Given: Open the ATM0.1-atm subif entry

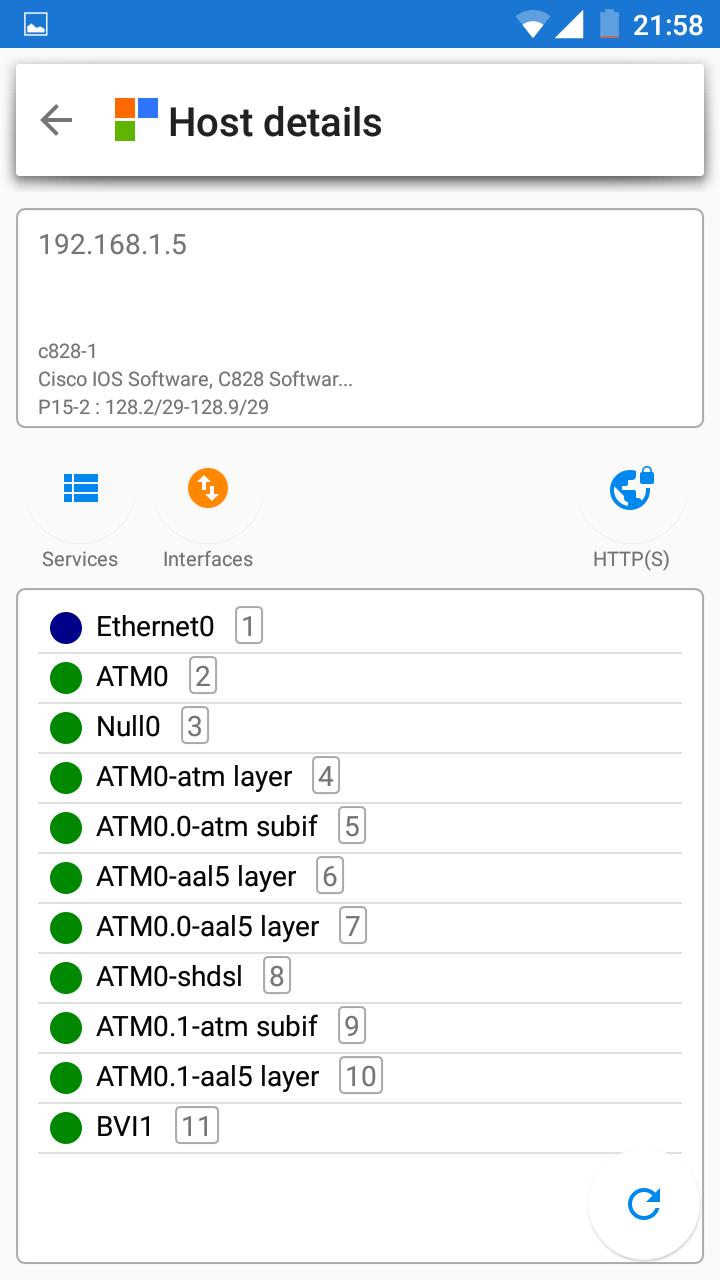Looking at the screenshot, I should point(360,1028).
